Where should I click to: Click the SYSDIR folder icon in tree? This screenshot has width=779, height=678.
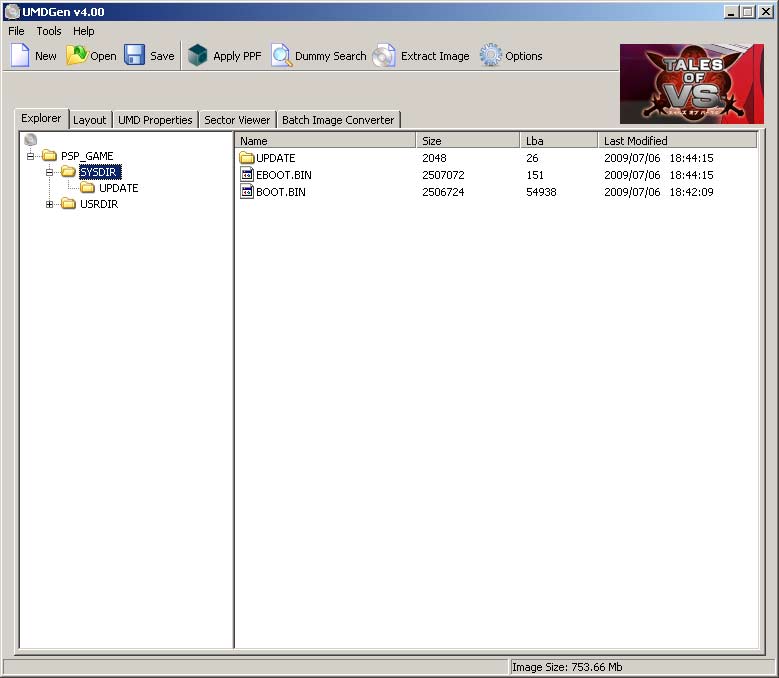[68, 172]
